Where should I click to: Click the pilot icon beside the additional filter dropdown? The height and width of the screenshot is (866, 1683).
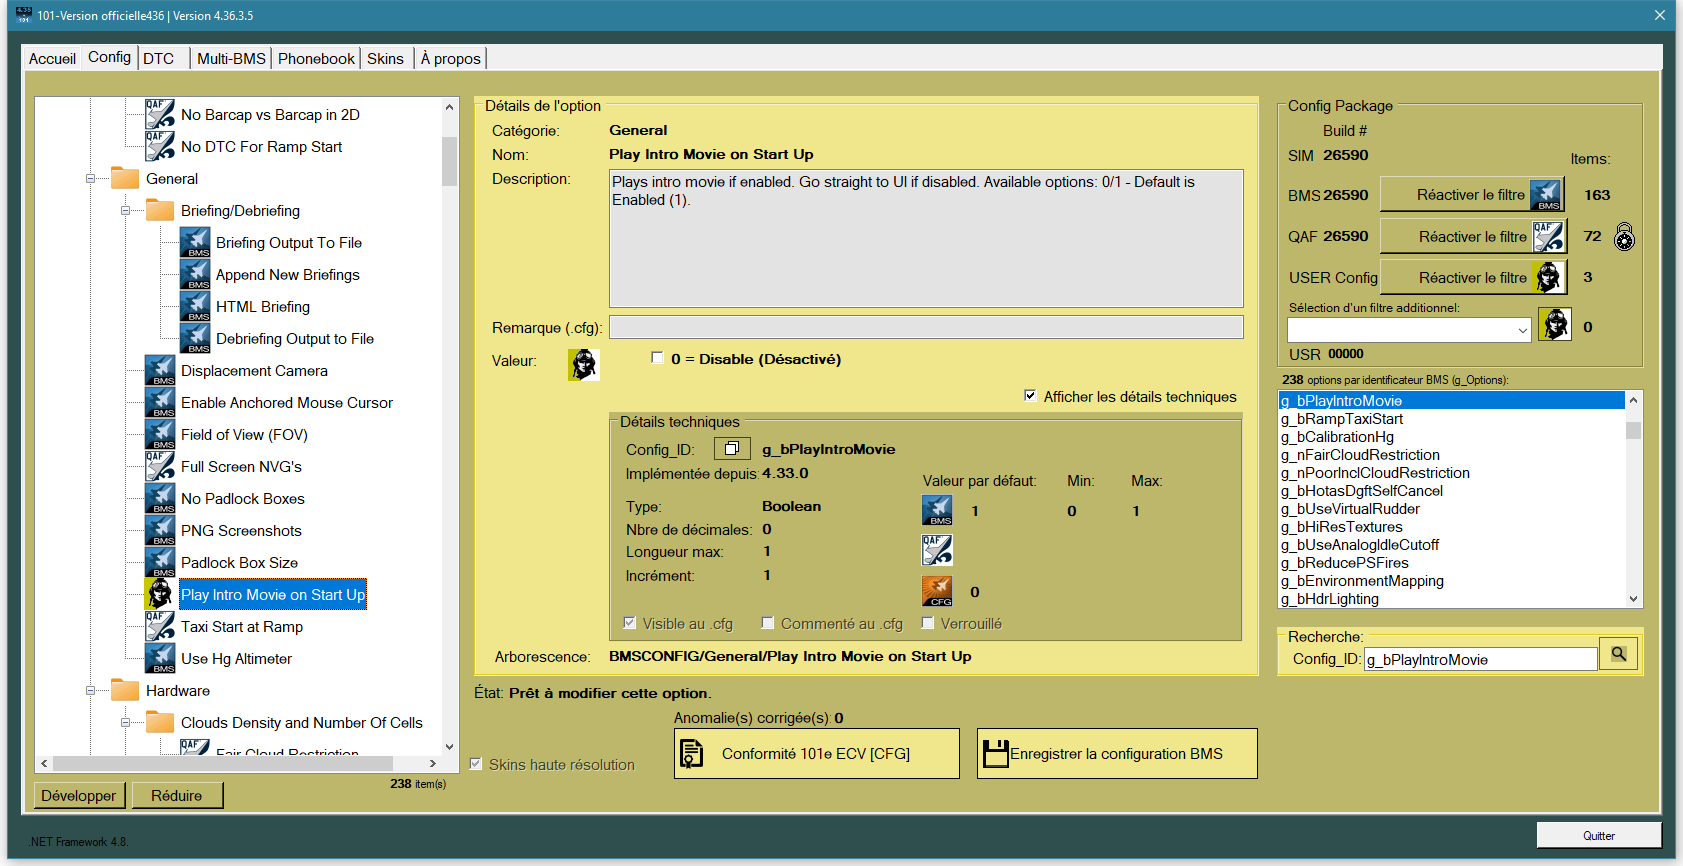tap(1554, 324)
